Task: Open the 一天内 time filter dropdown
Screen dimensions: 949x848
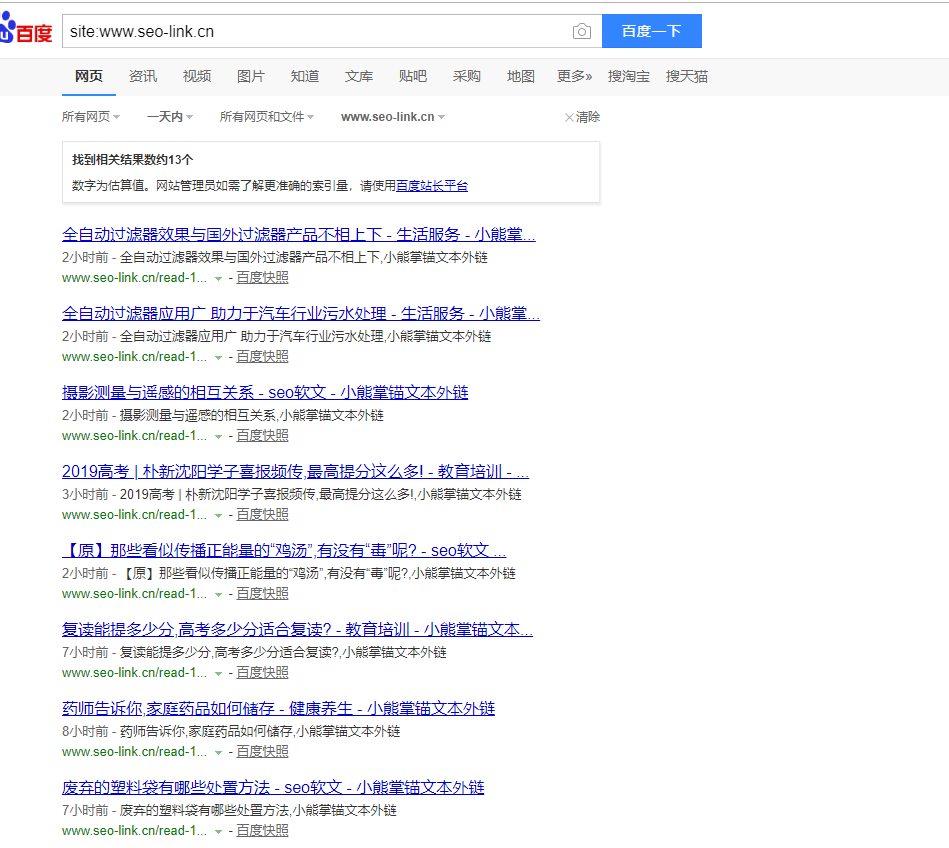Action: 170,117
